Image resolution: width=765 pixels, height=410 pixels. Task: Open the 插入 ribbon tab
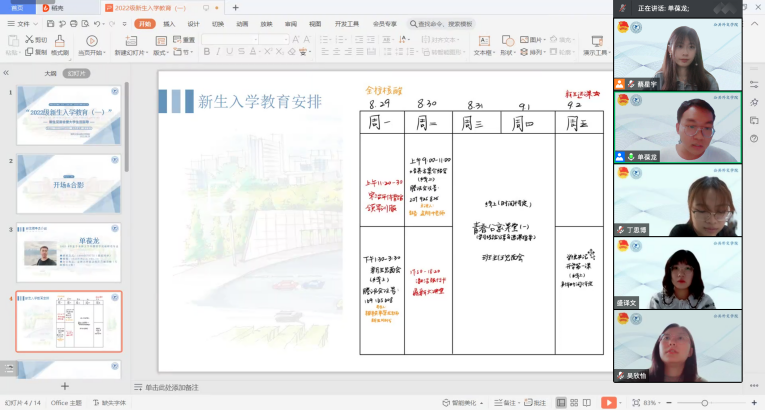click(x=169, y=23)
